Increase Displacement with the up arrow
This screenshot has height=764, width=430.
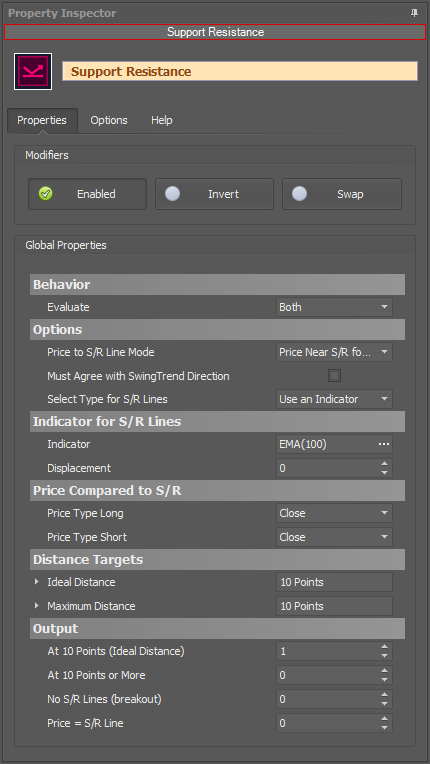click(384, 464)
